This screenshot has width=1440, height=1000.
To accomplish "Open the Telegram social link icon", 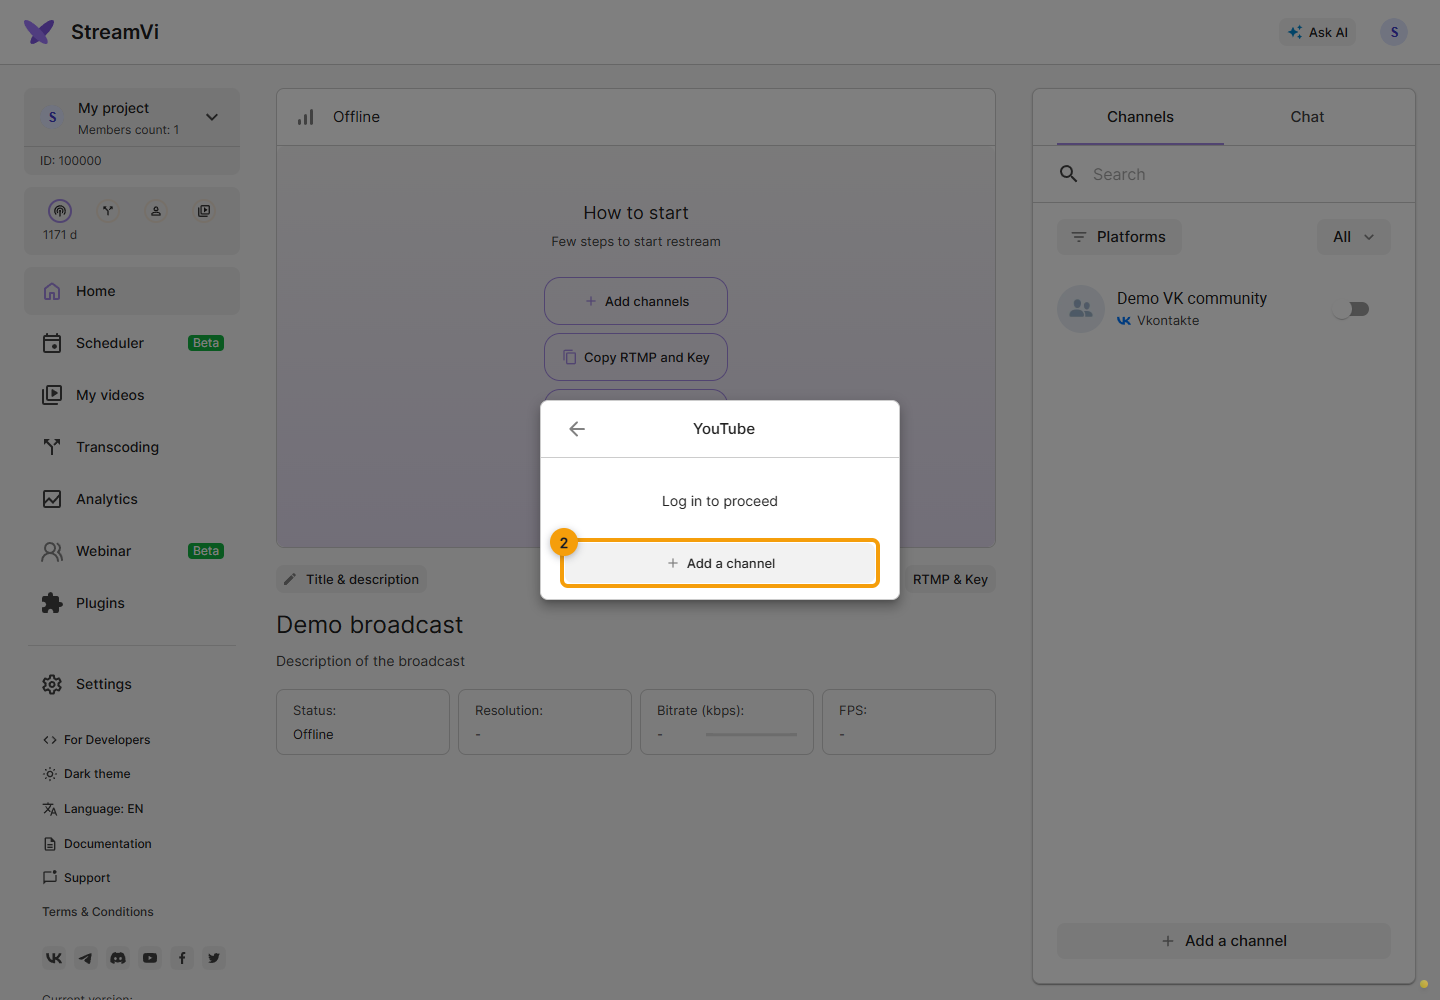I will (x=86, y=958).
